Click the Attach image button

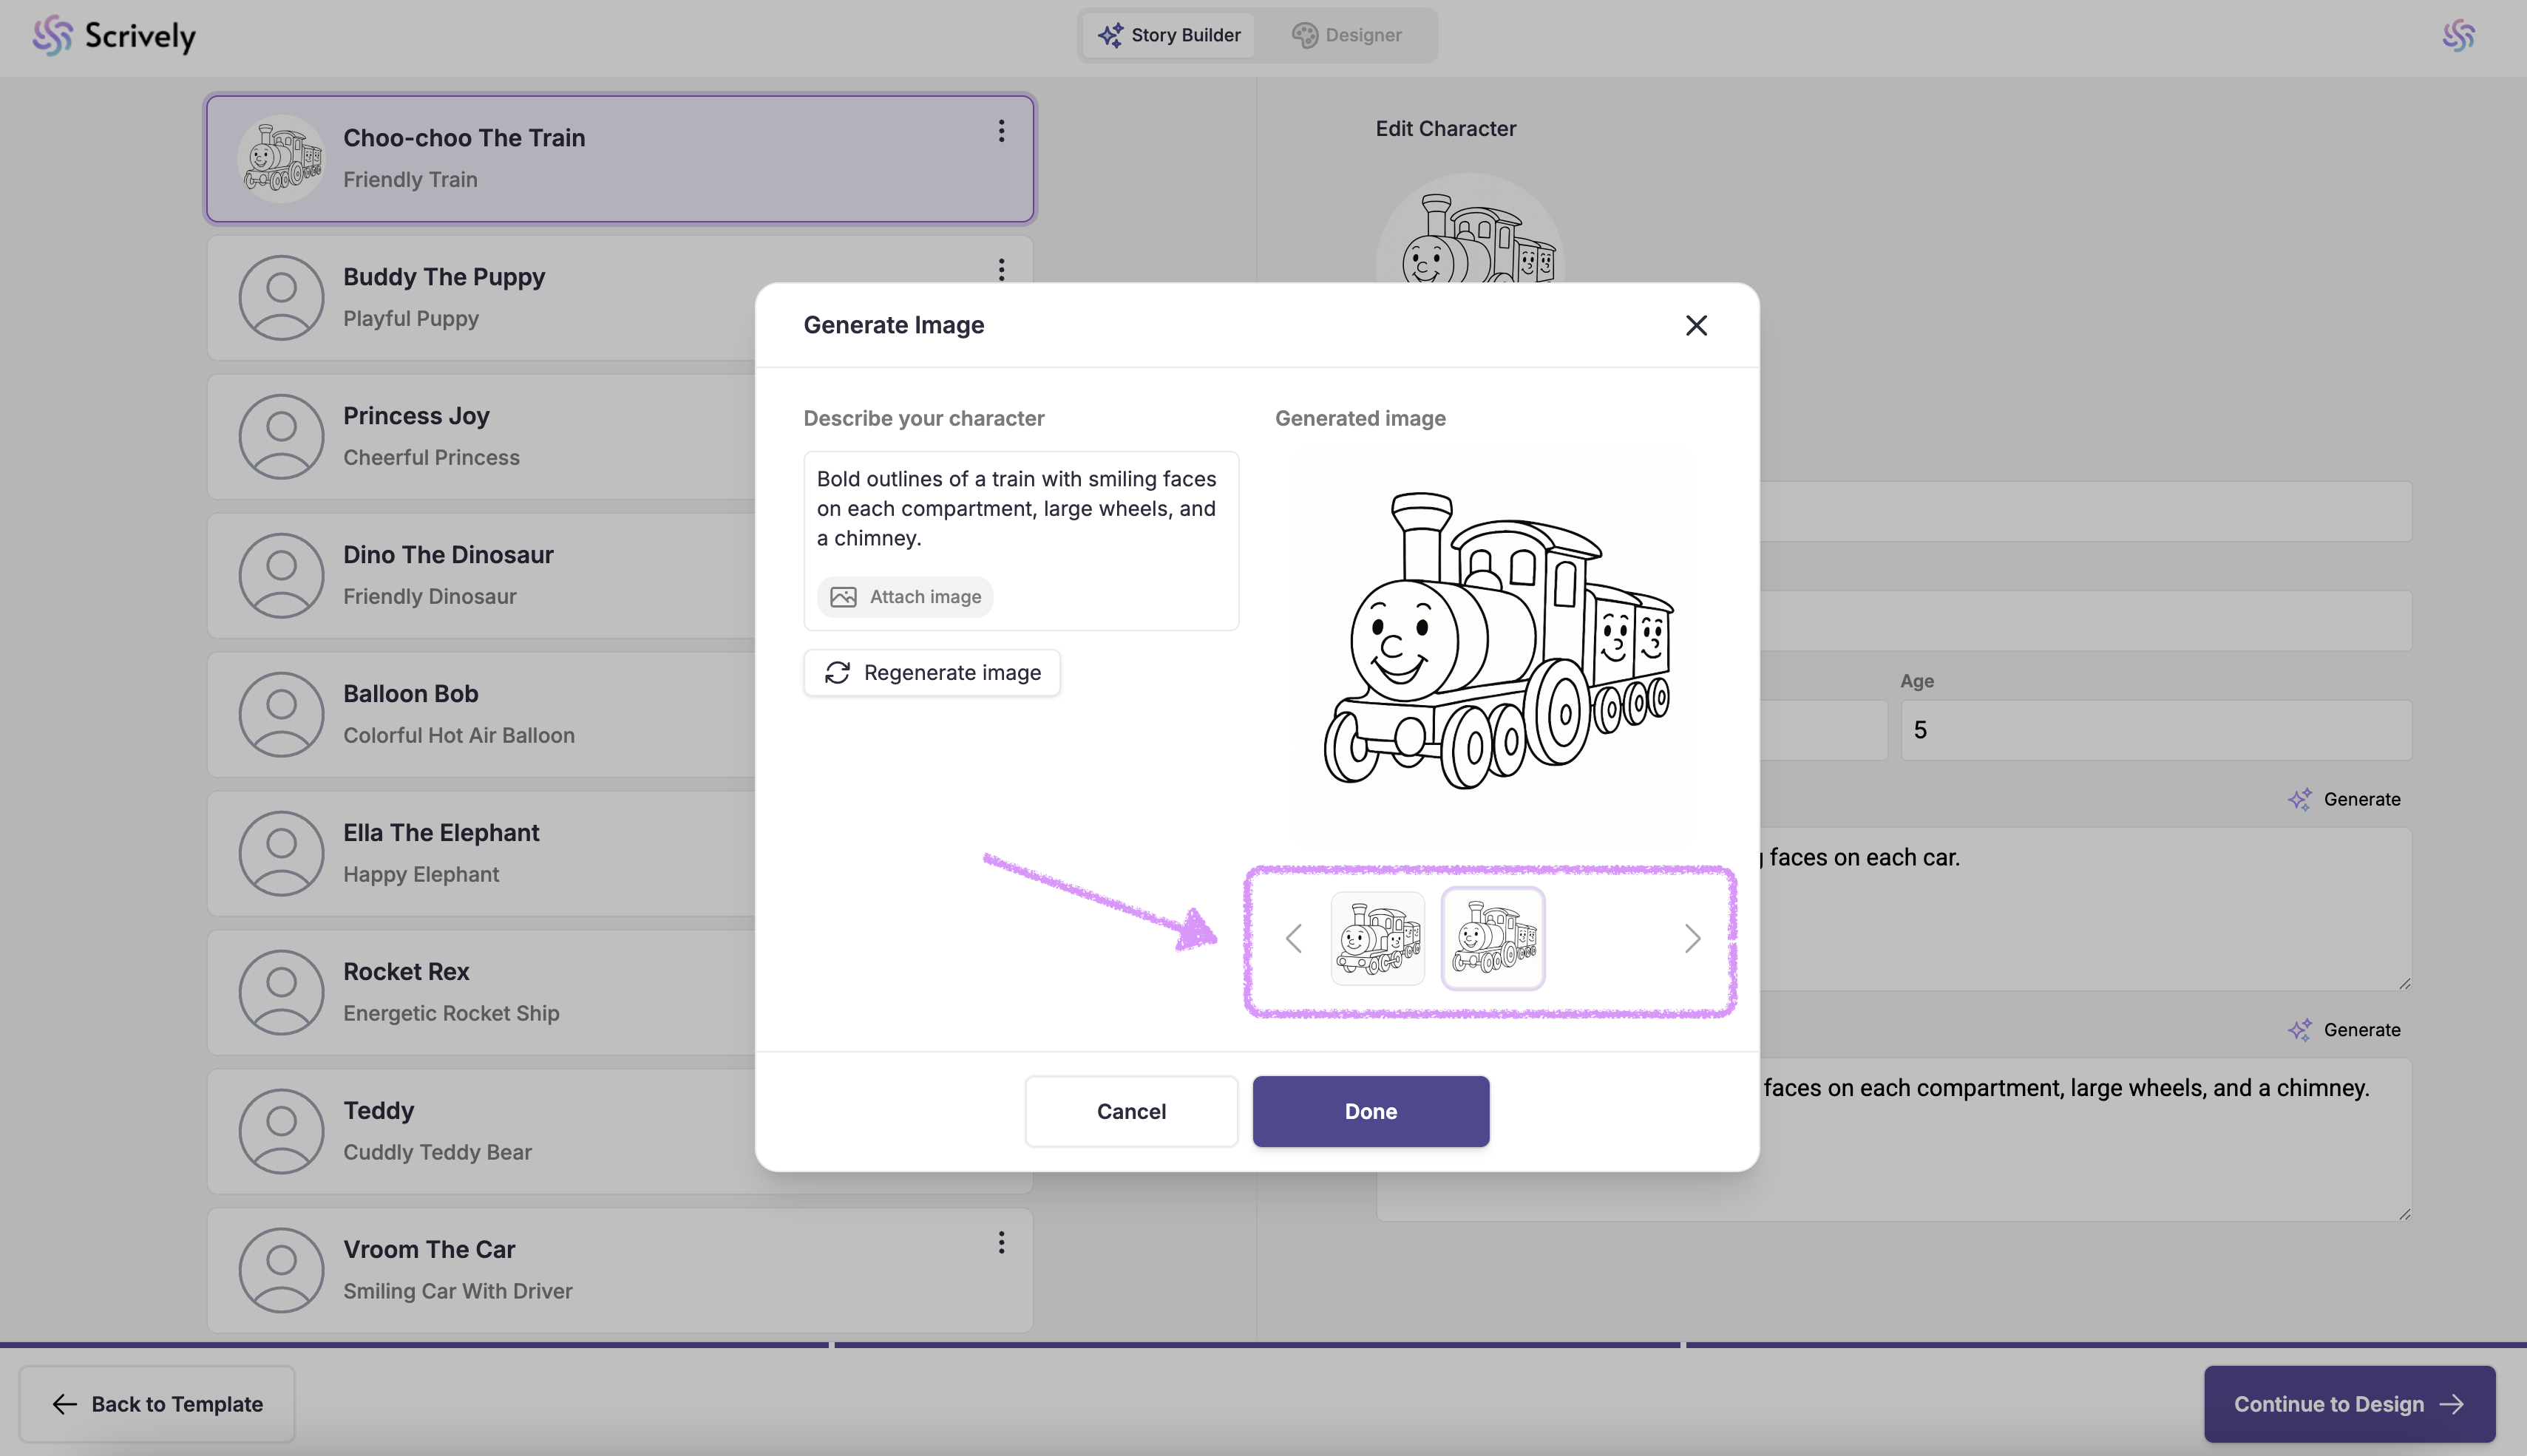pyautogui.click(x=905, y=597)
